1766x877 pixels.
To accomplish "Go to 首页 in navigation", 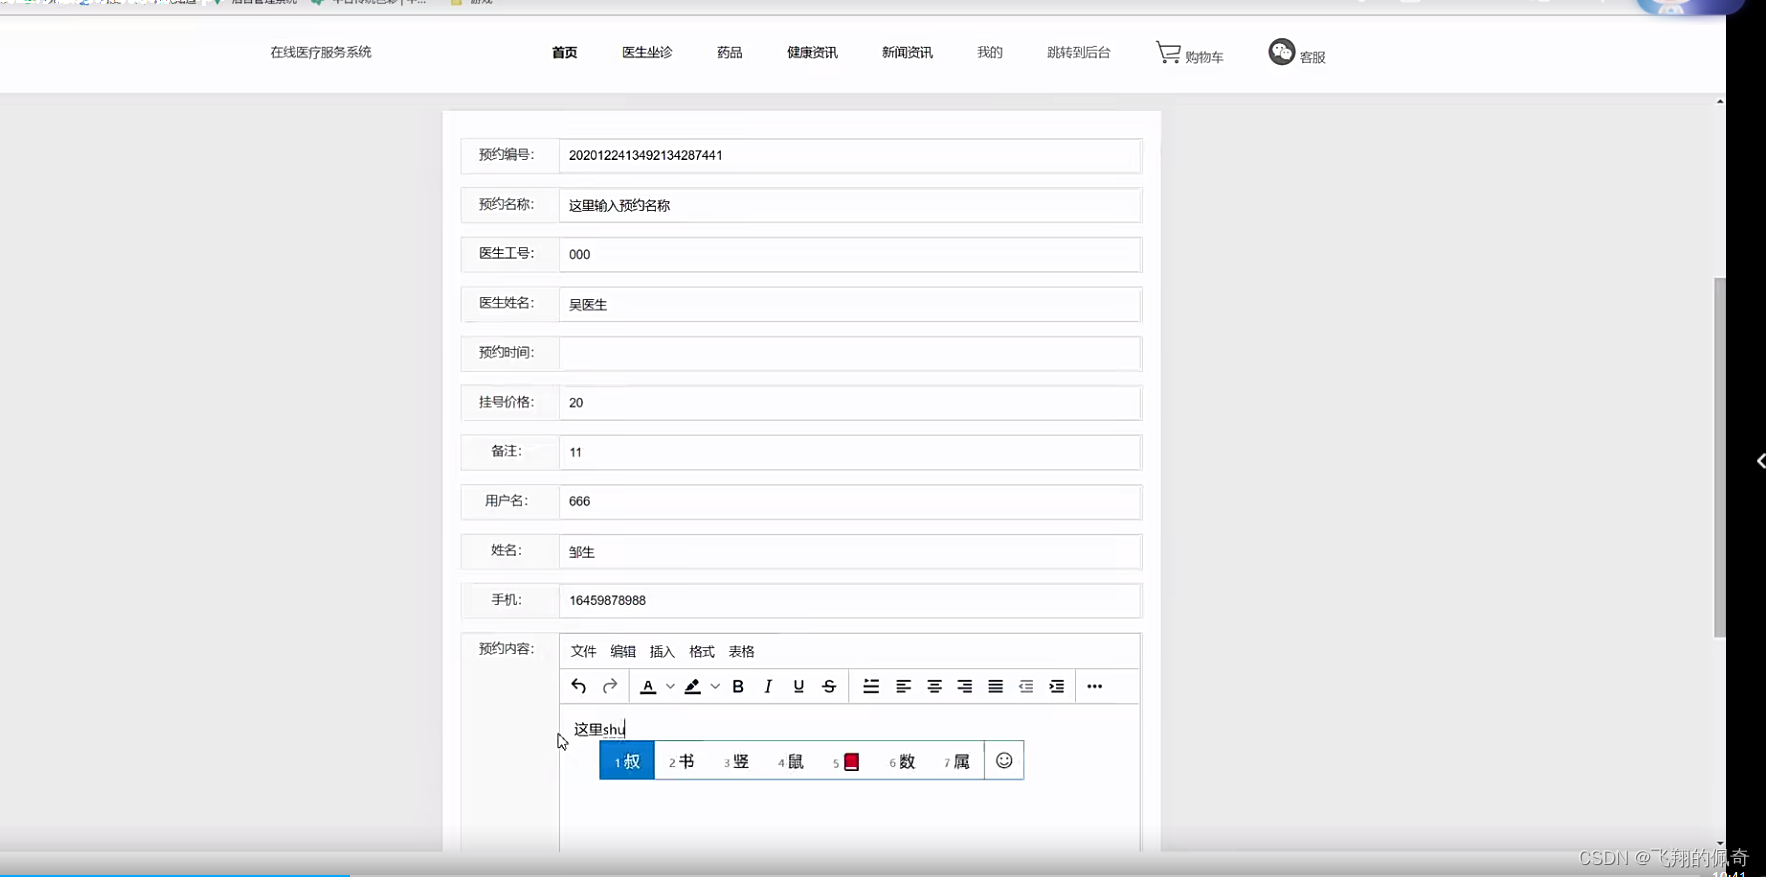I will click(564, 52).
